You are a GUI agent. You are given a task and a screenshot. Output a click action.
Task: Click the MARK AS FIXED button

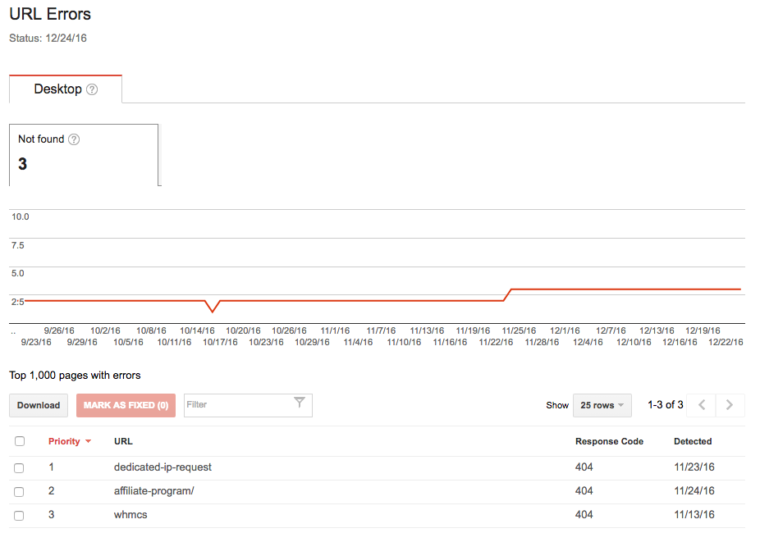tap(126, 405)
